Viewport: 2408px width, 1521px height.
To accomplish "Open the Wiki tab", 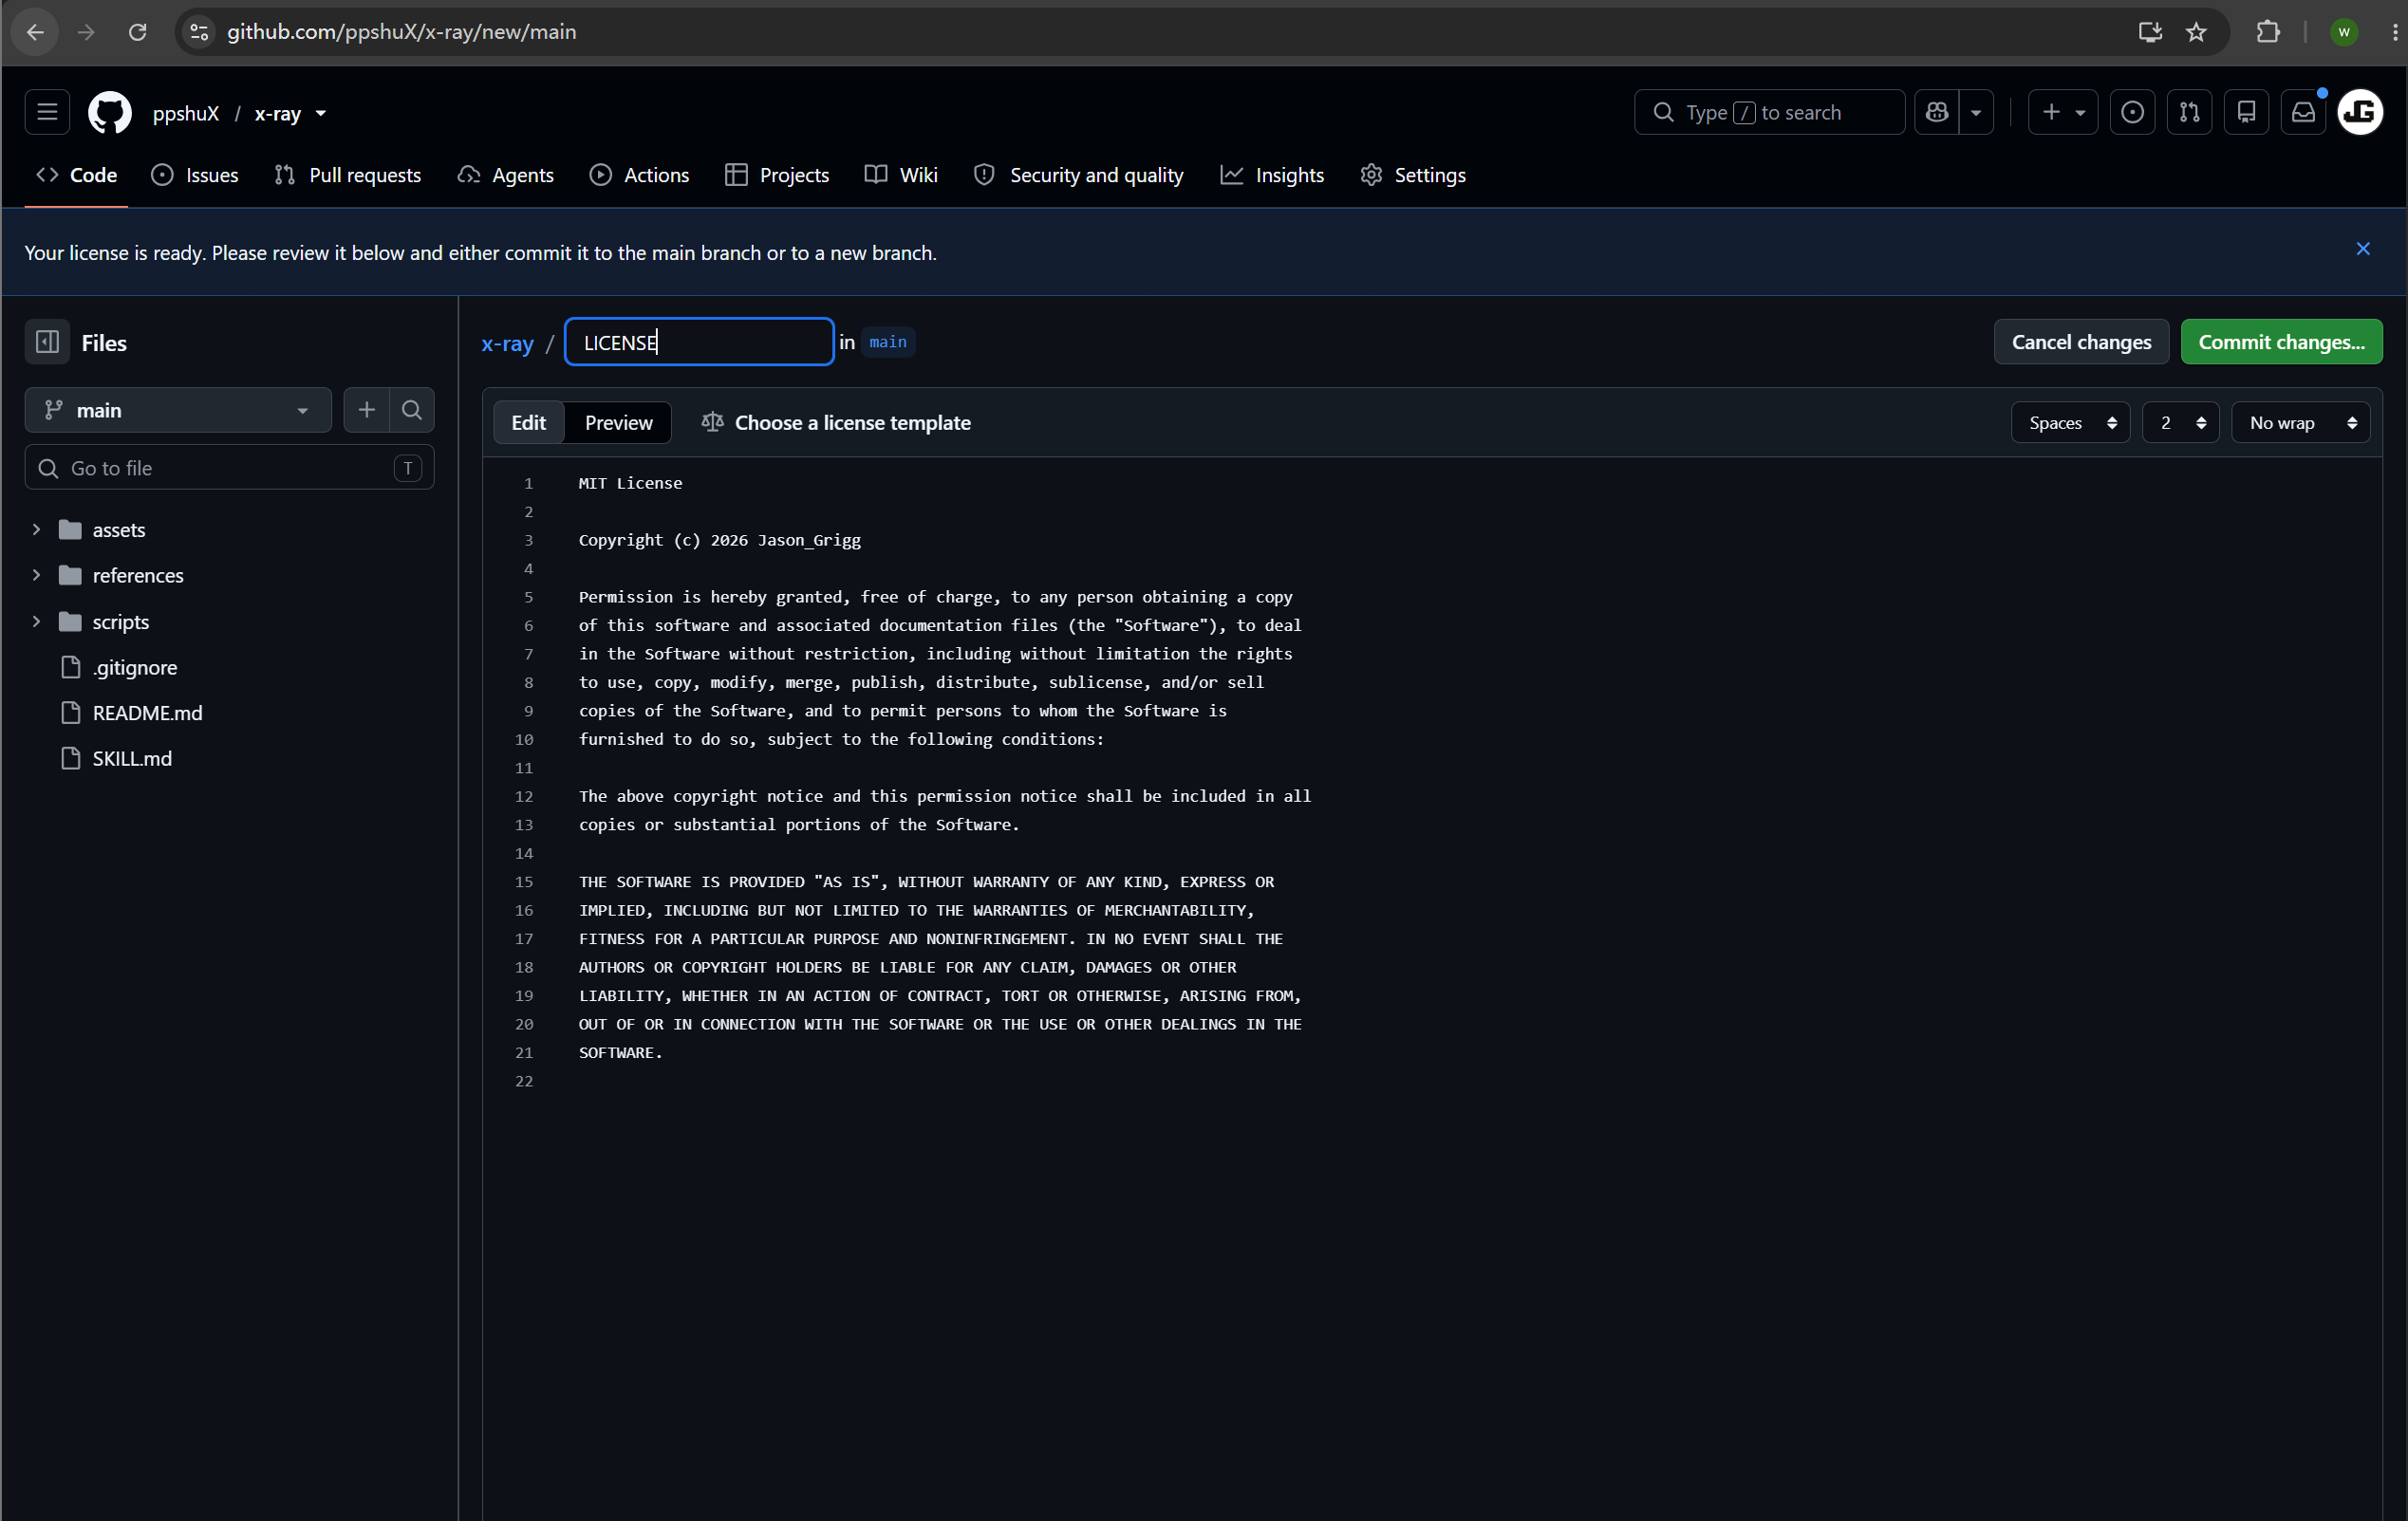I will coord(901,175).
